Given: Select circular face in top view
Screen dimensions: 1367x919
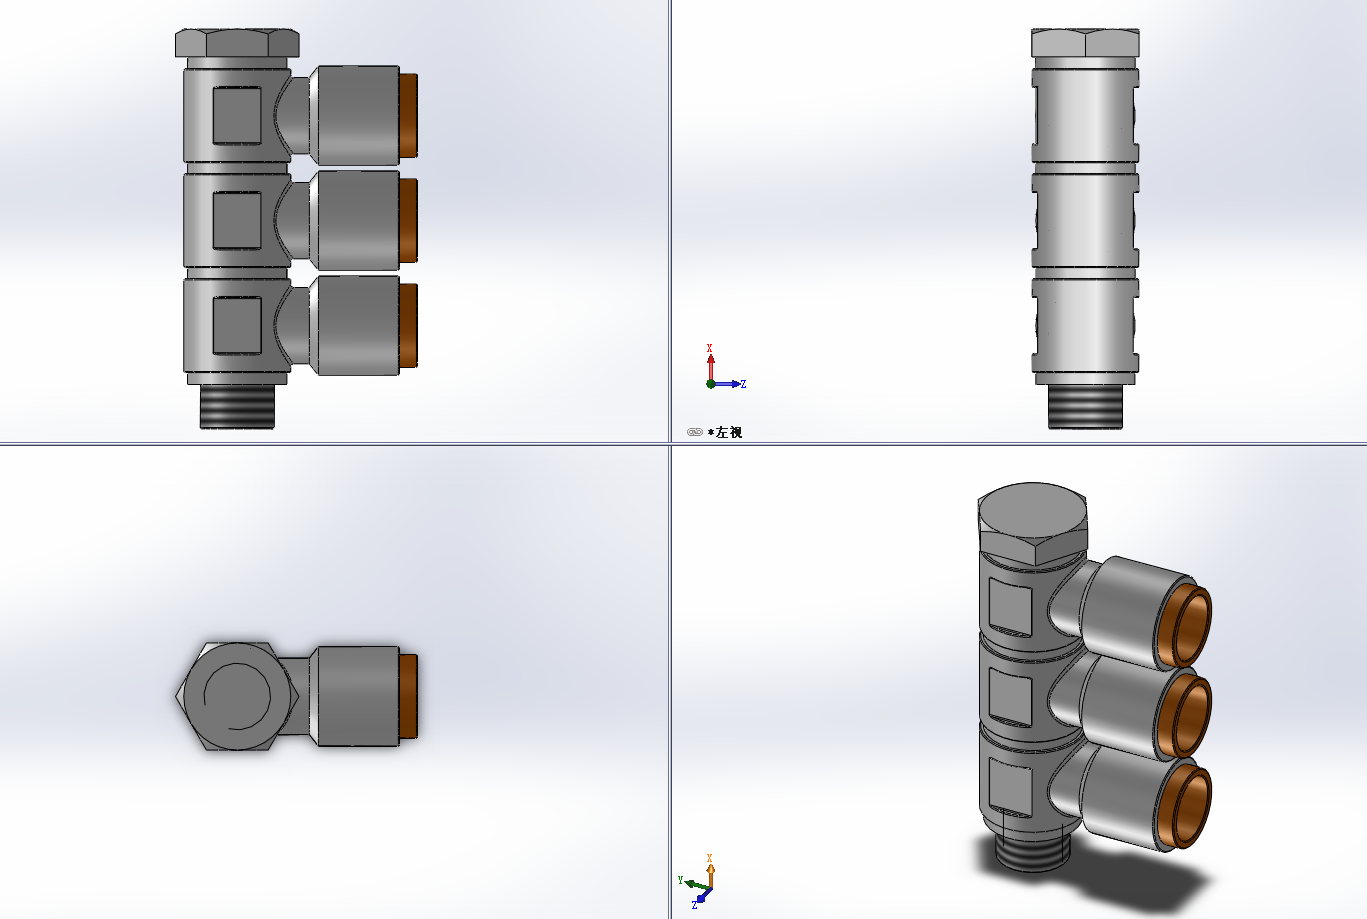Looking at the screenshot, I should coord(237,697).
